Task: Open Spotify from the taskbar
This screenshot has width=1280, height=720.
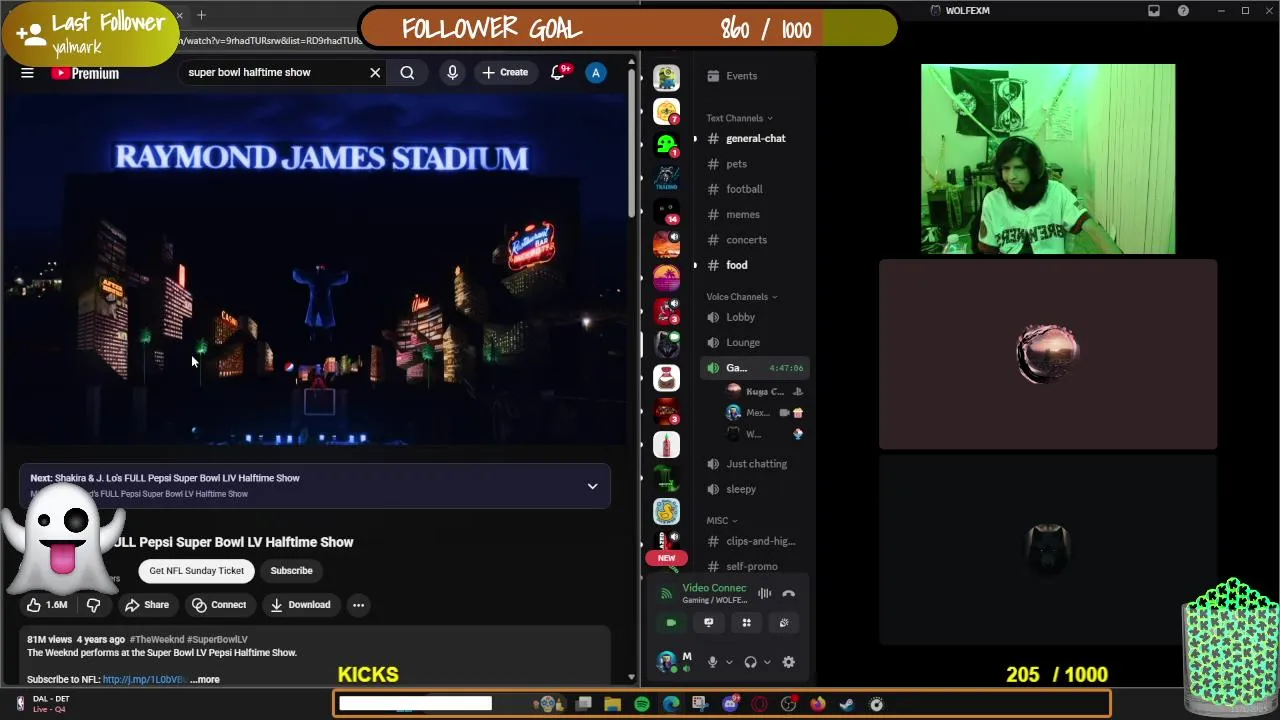Action: pos(642,704)
